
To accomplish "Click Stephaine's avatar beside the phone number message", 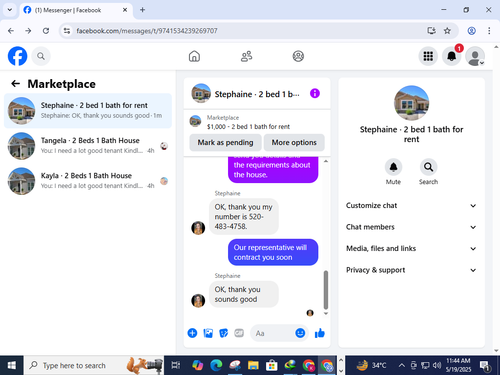I will click(x=198, y=228).
